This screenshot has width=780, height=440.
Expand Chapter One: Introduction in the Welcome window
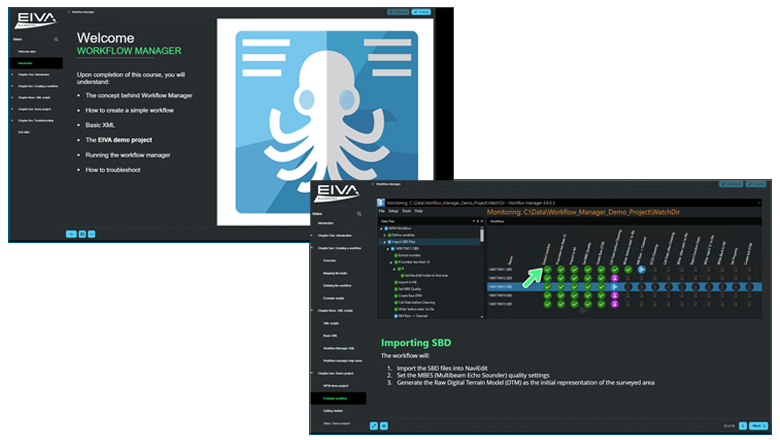[12, 75]
